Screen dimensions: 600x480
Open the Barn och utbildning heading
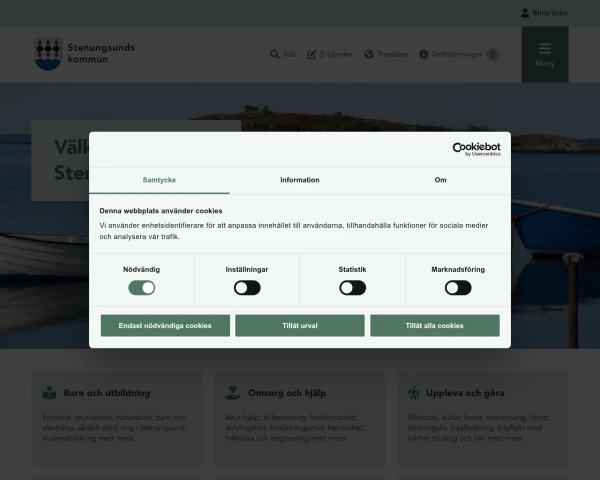click(x=107, y=393)
